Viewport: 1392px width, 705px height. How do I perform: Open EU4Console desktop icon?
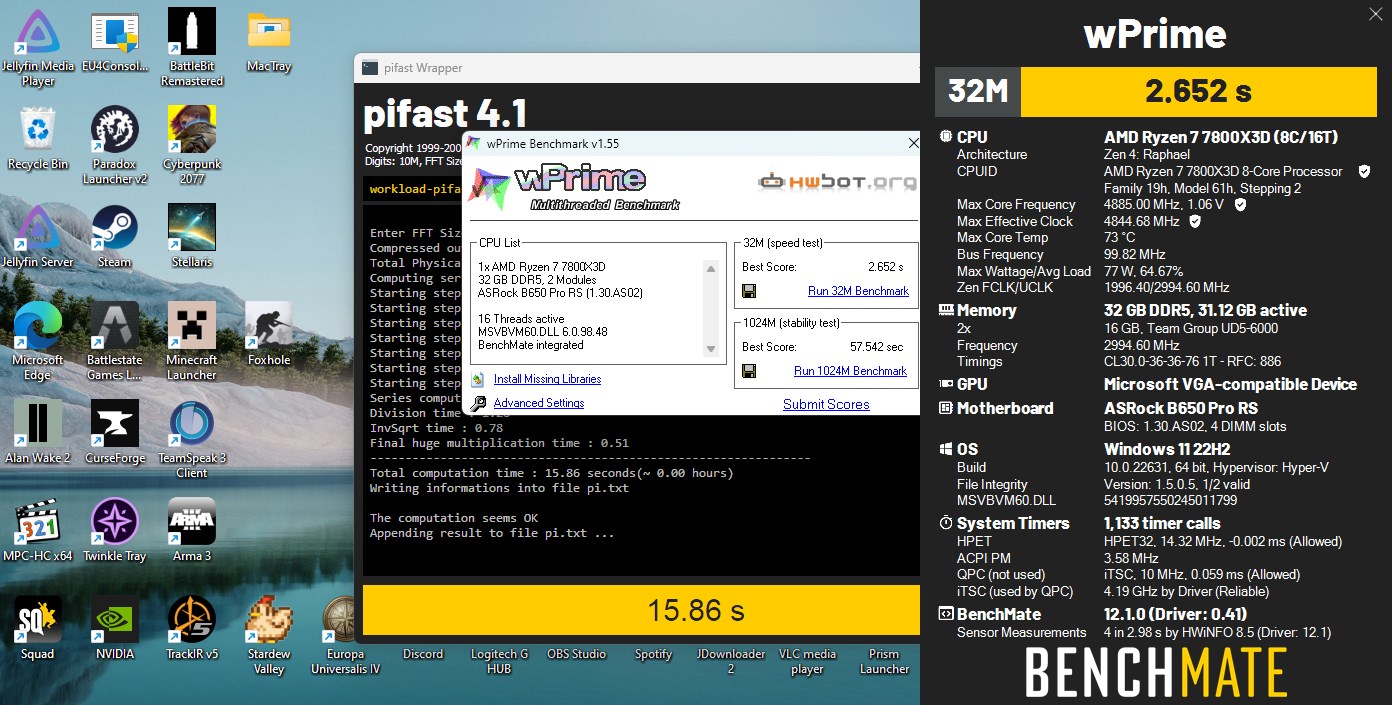coord(115,43)
